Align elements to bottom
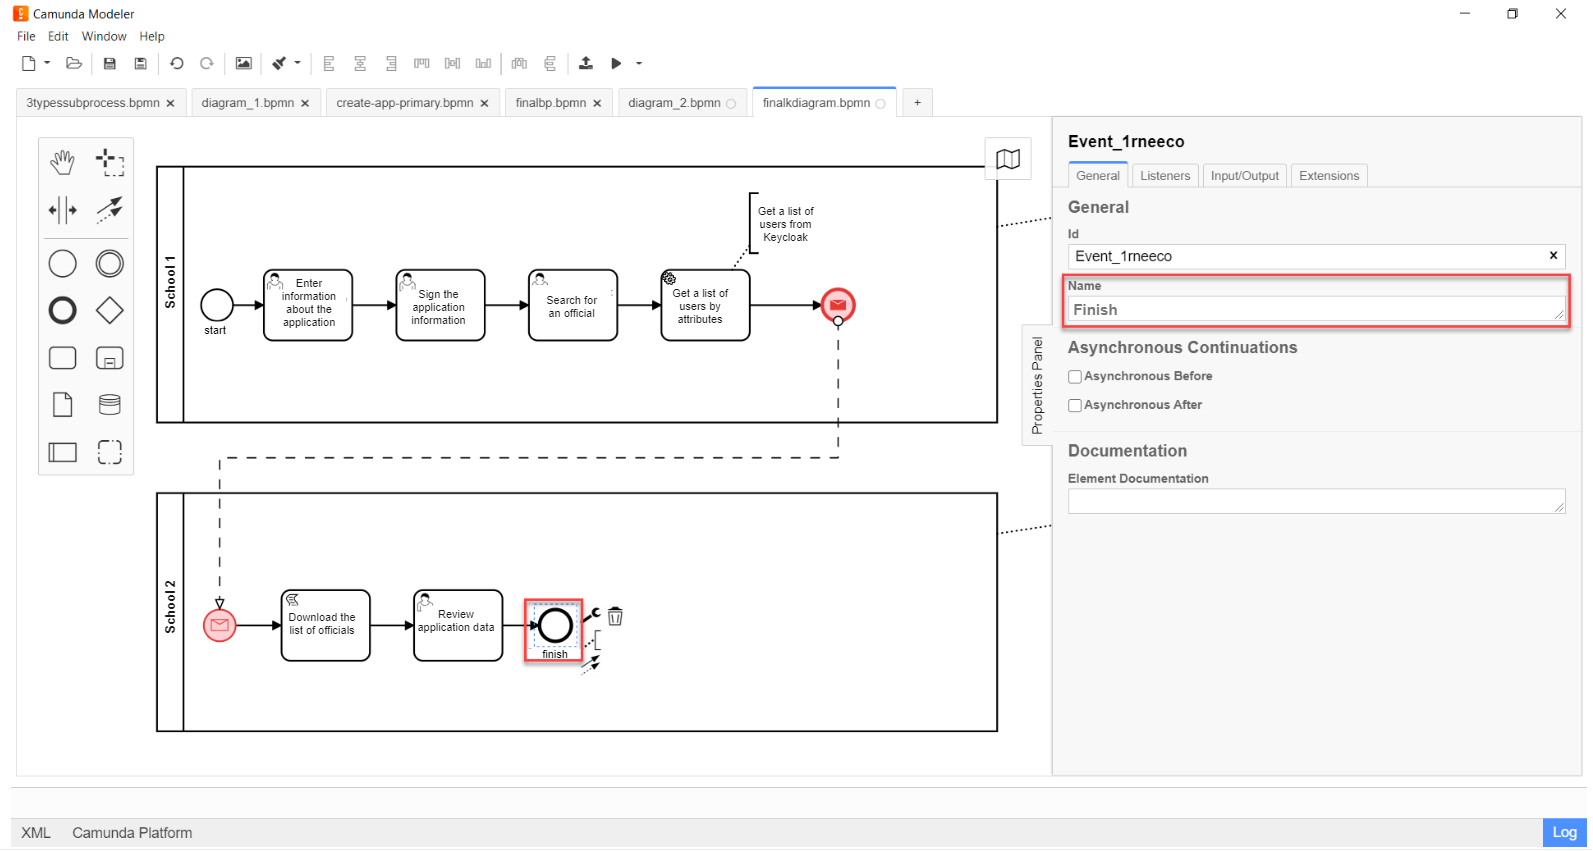Image resolution: width=1593 pixels, height=851 pixels. (484, 63)
